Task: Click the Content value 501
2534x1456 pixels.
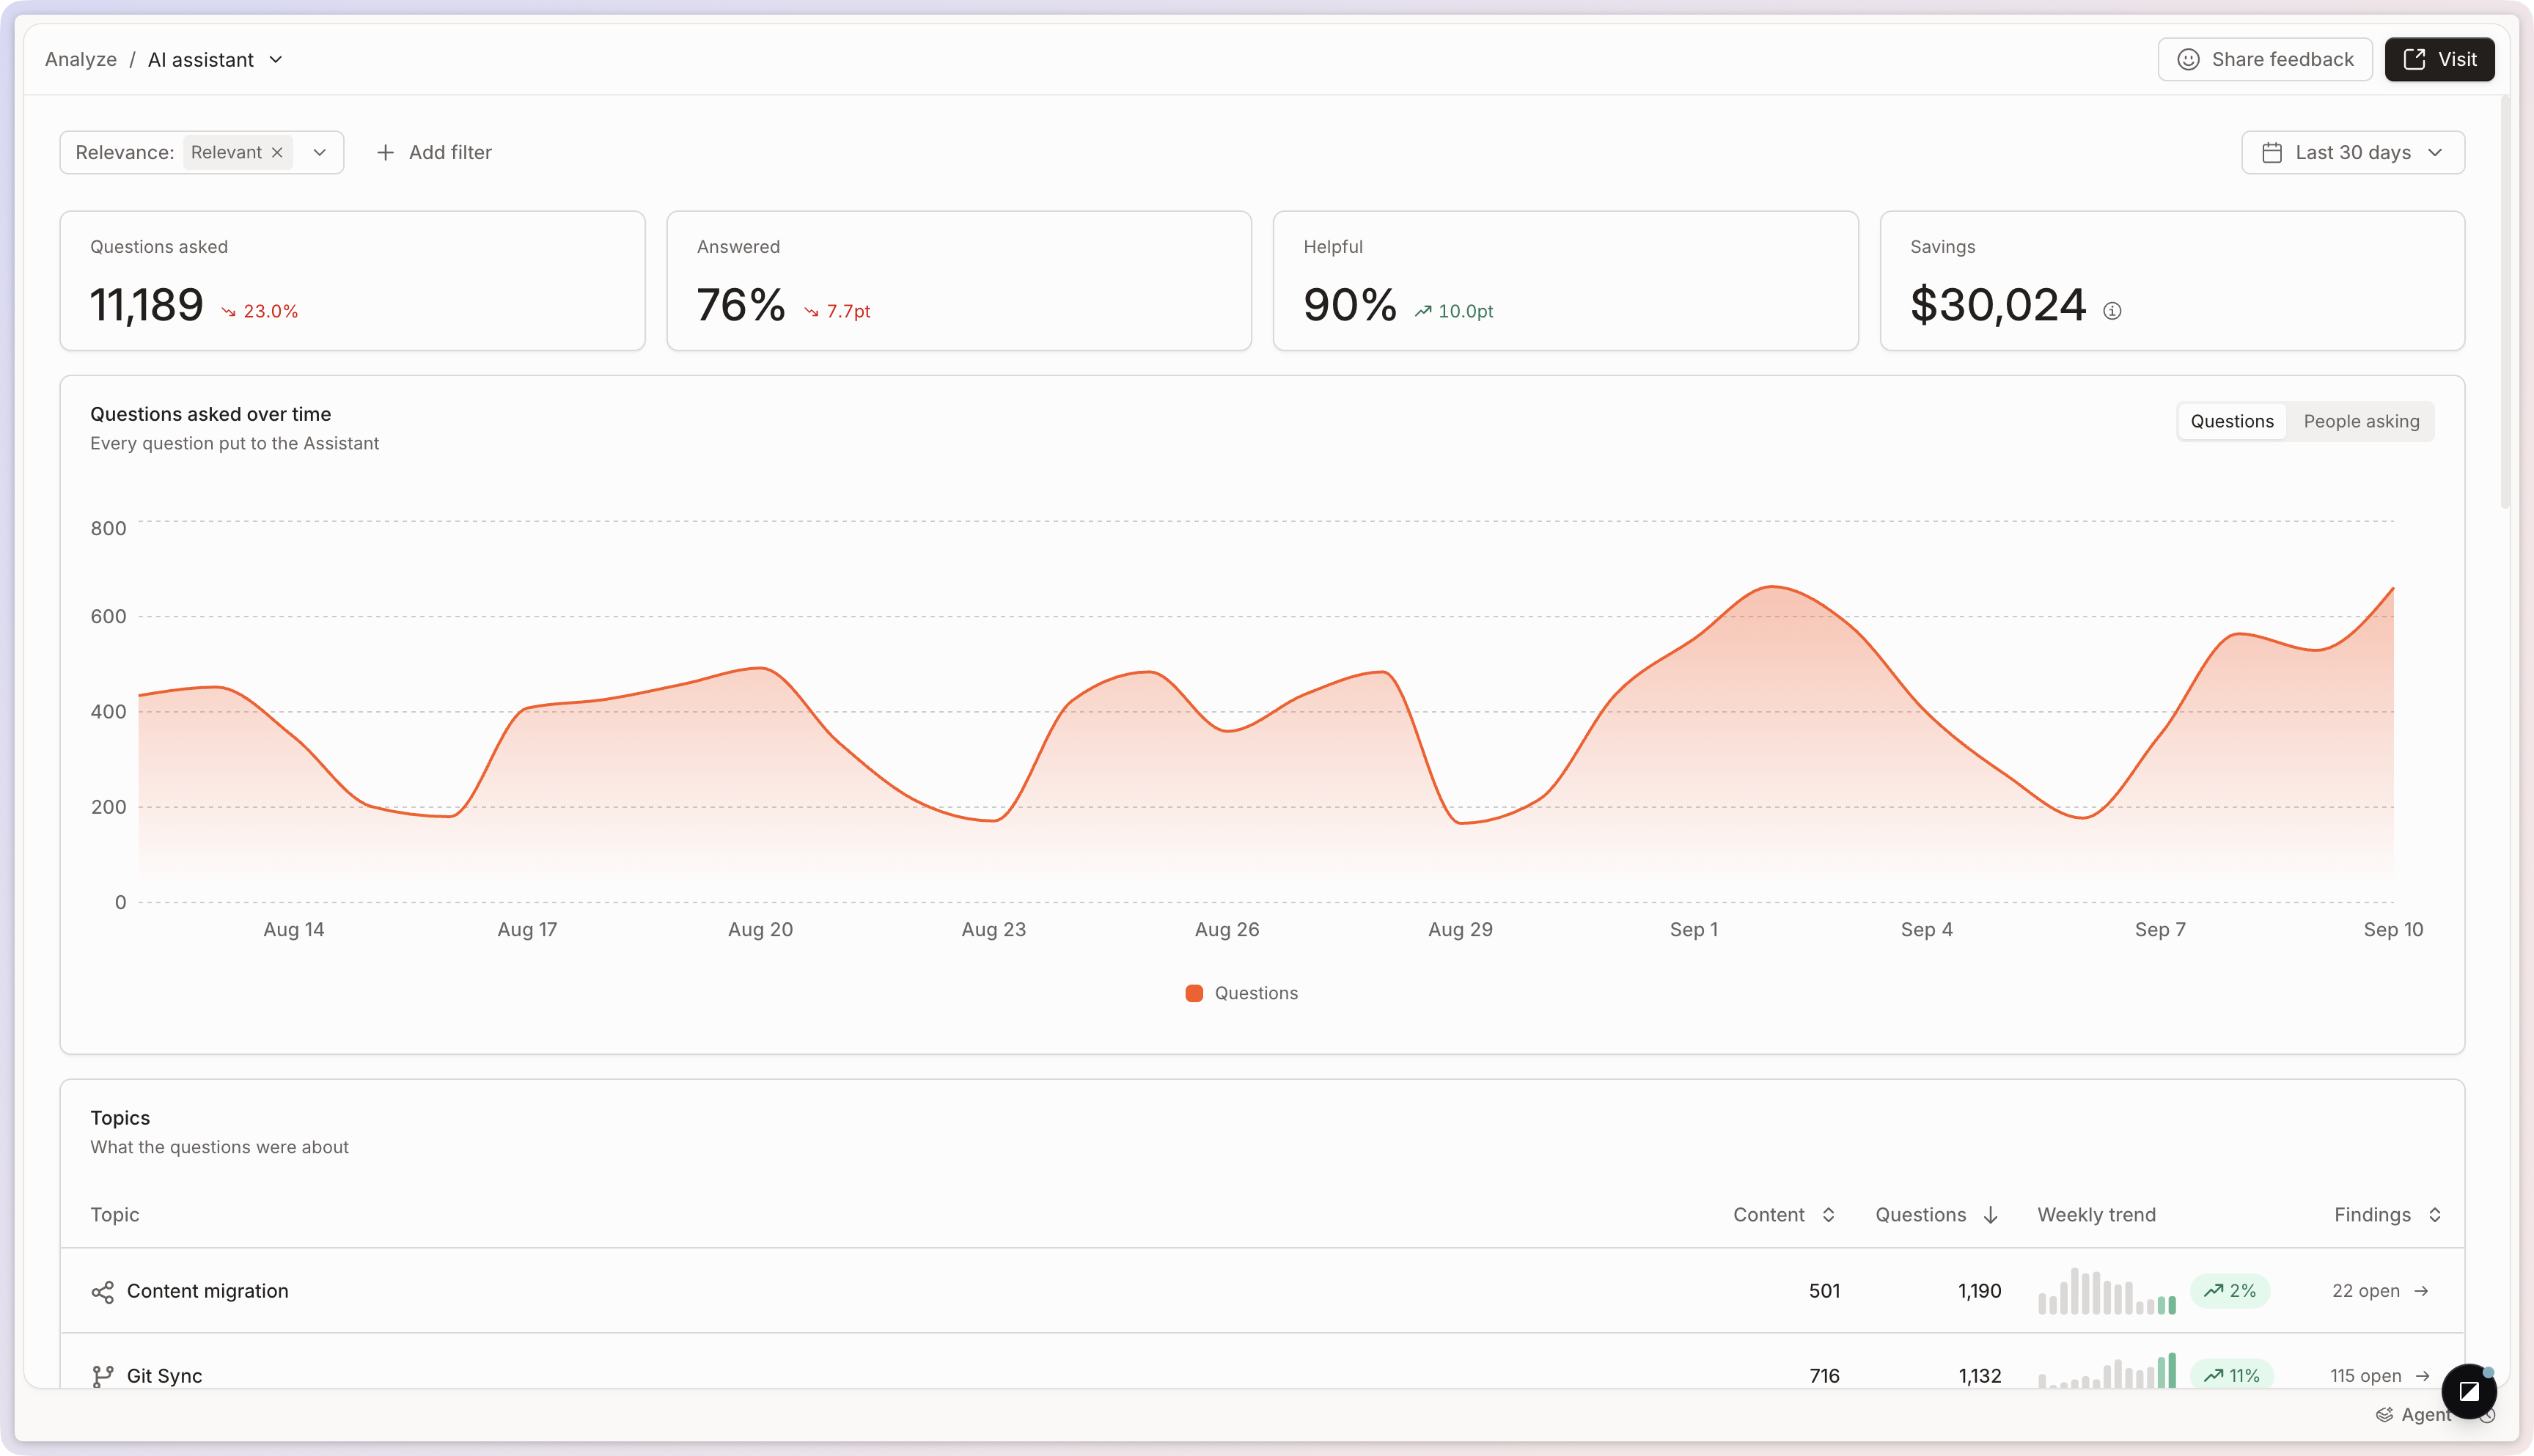Action: point(1824,1291)
